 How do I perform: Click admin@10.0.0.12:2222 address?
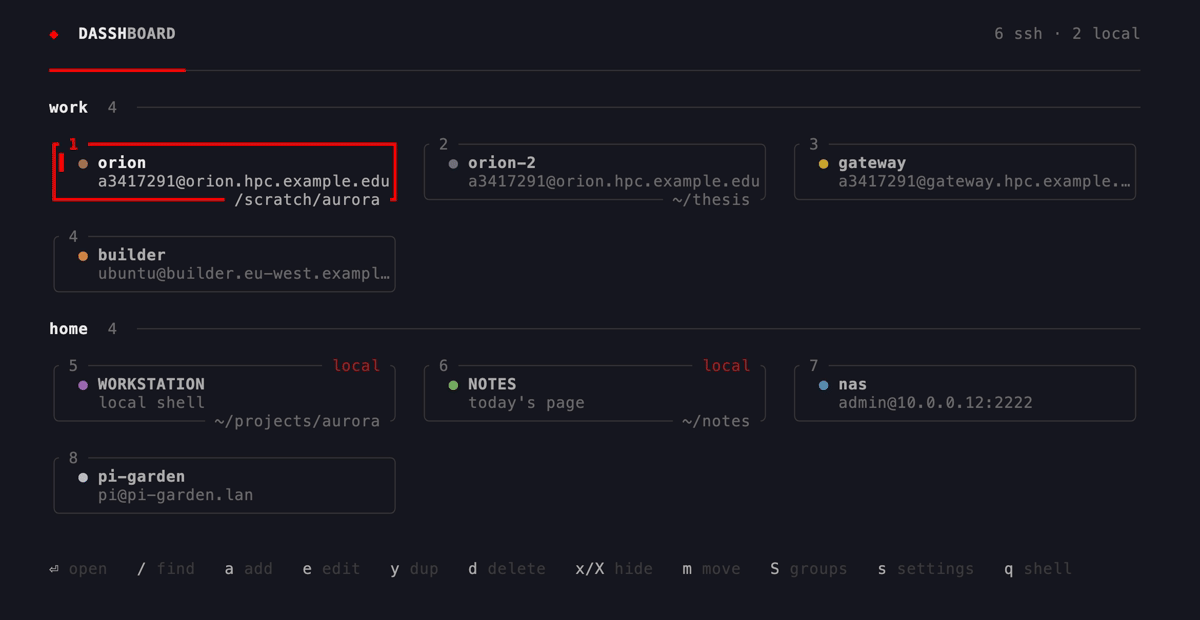(x=936, y=403)
